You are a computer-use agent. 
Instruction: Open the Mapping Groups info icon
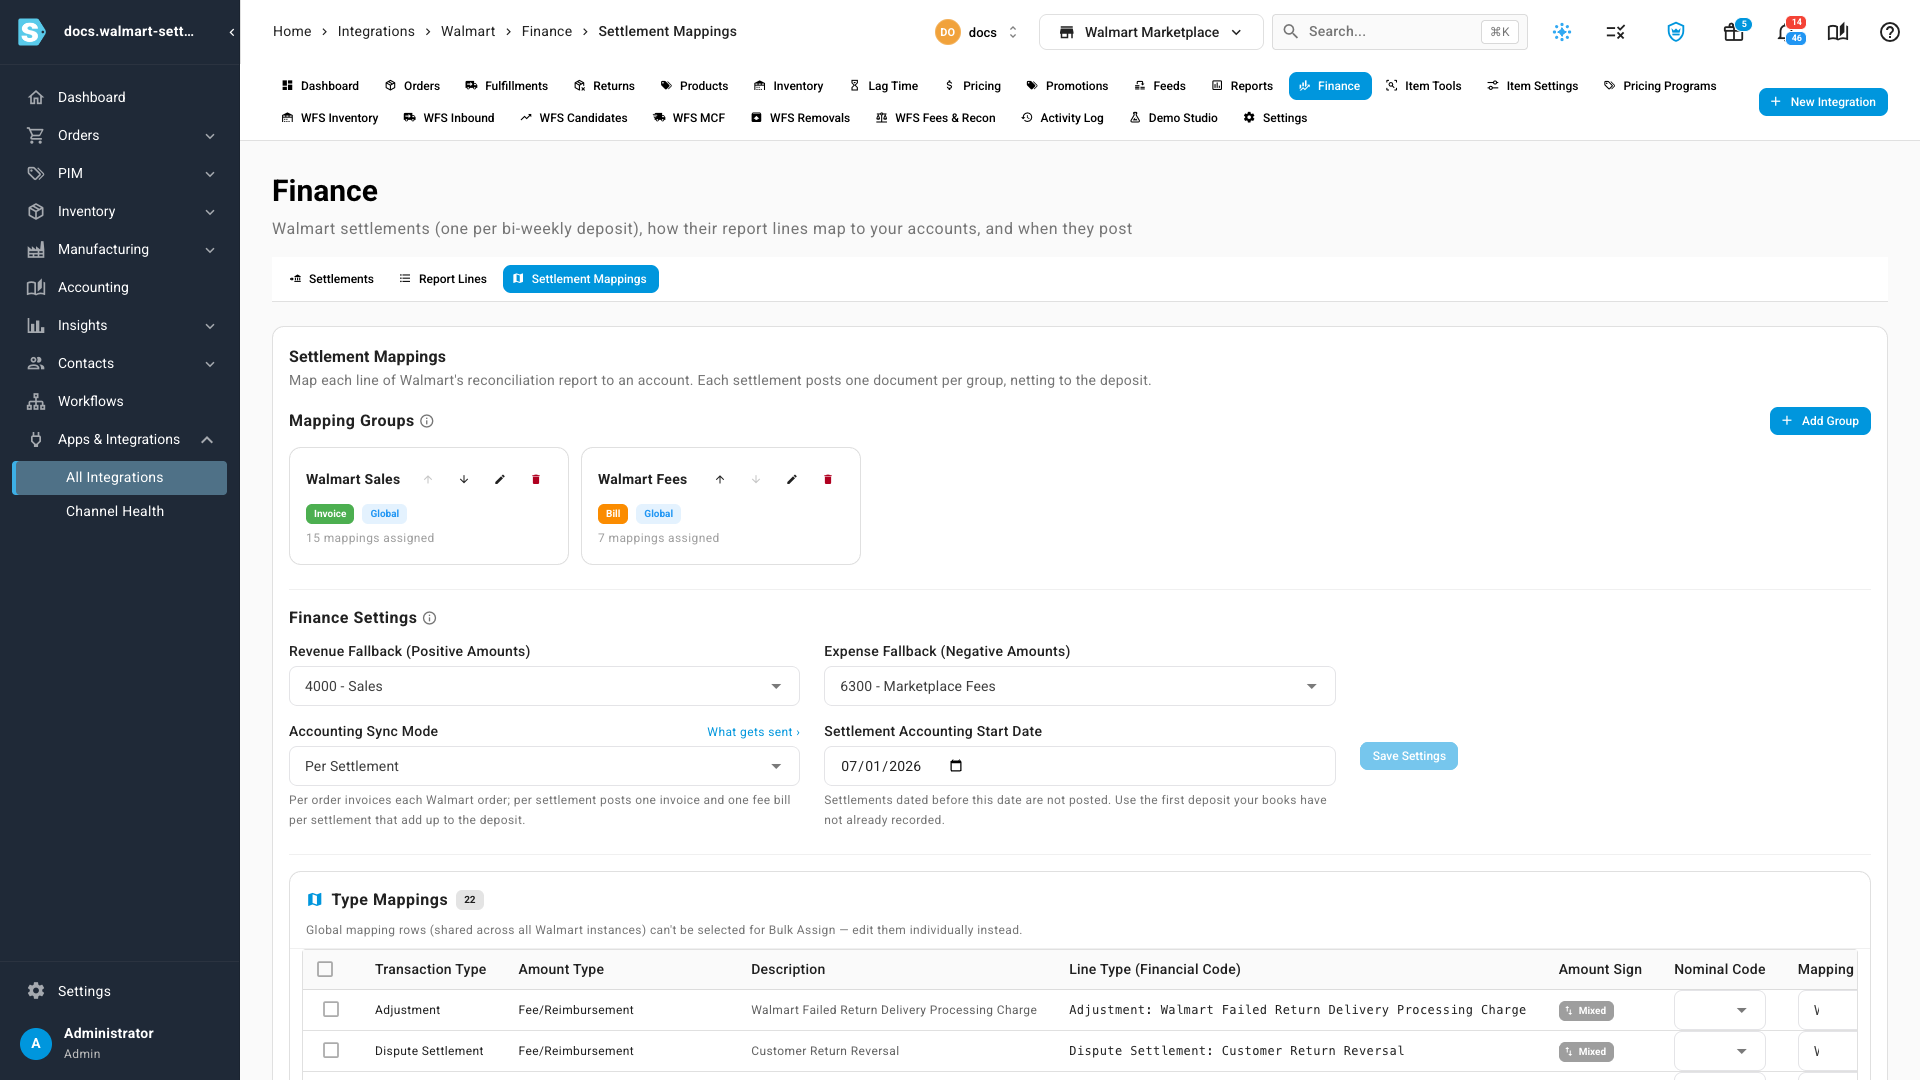427,421
